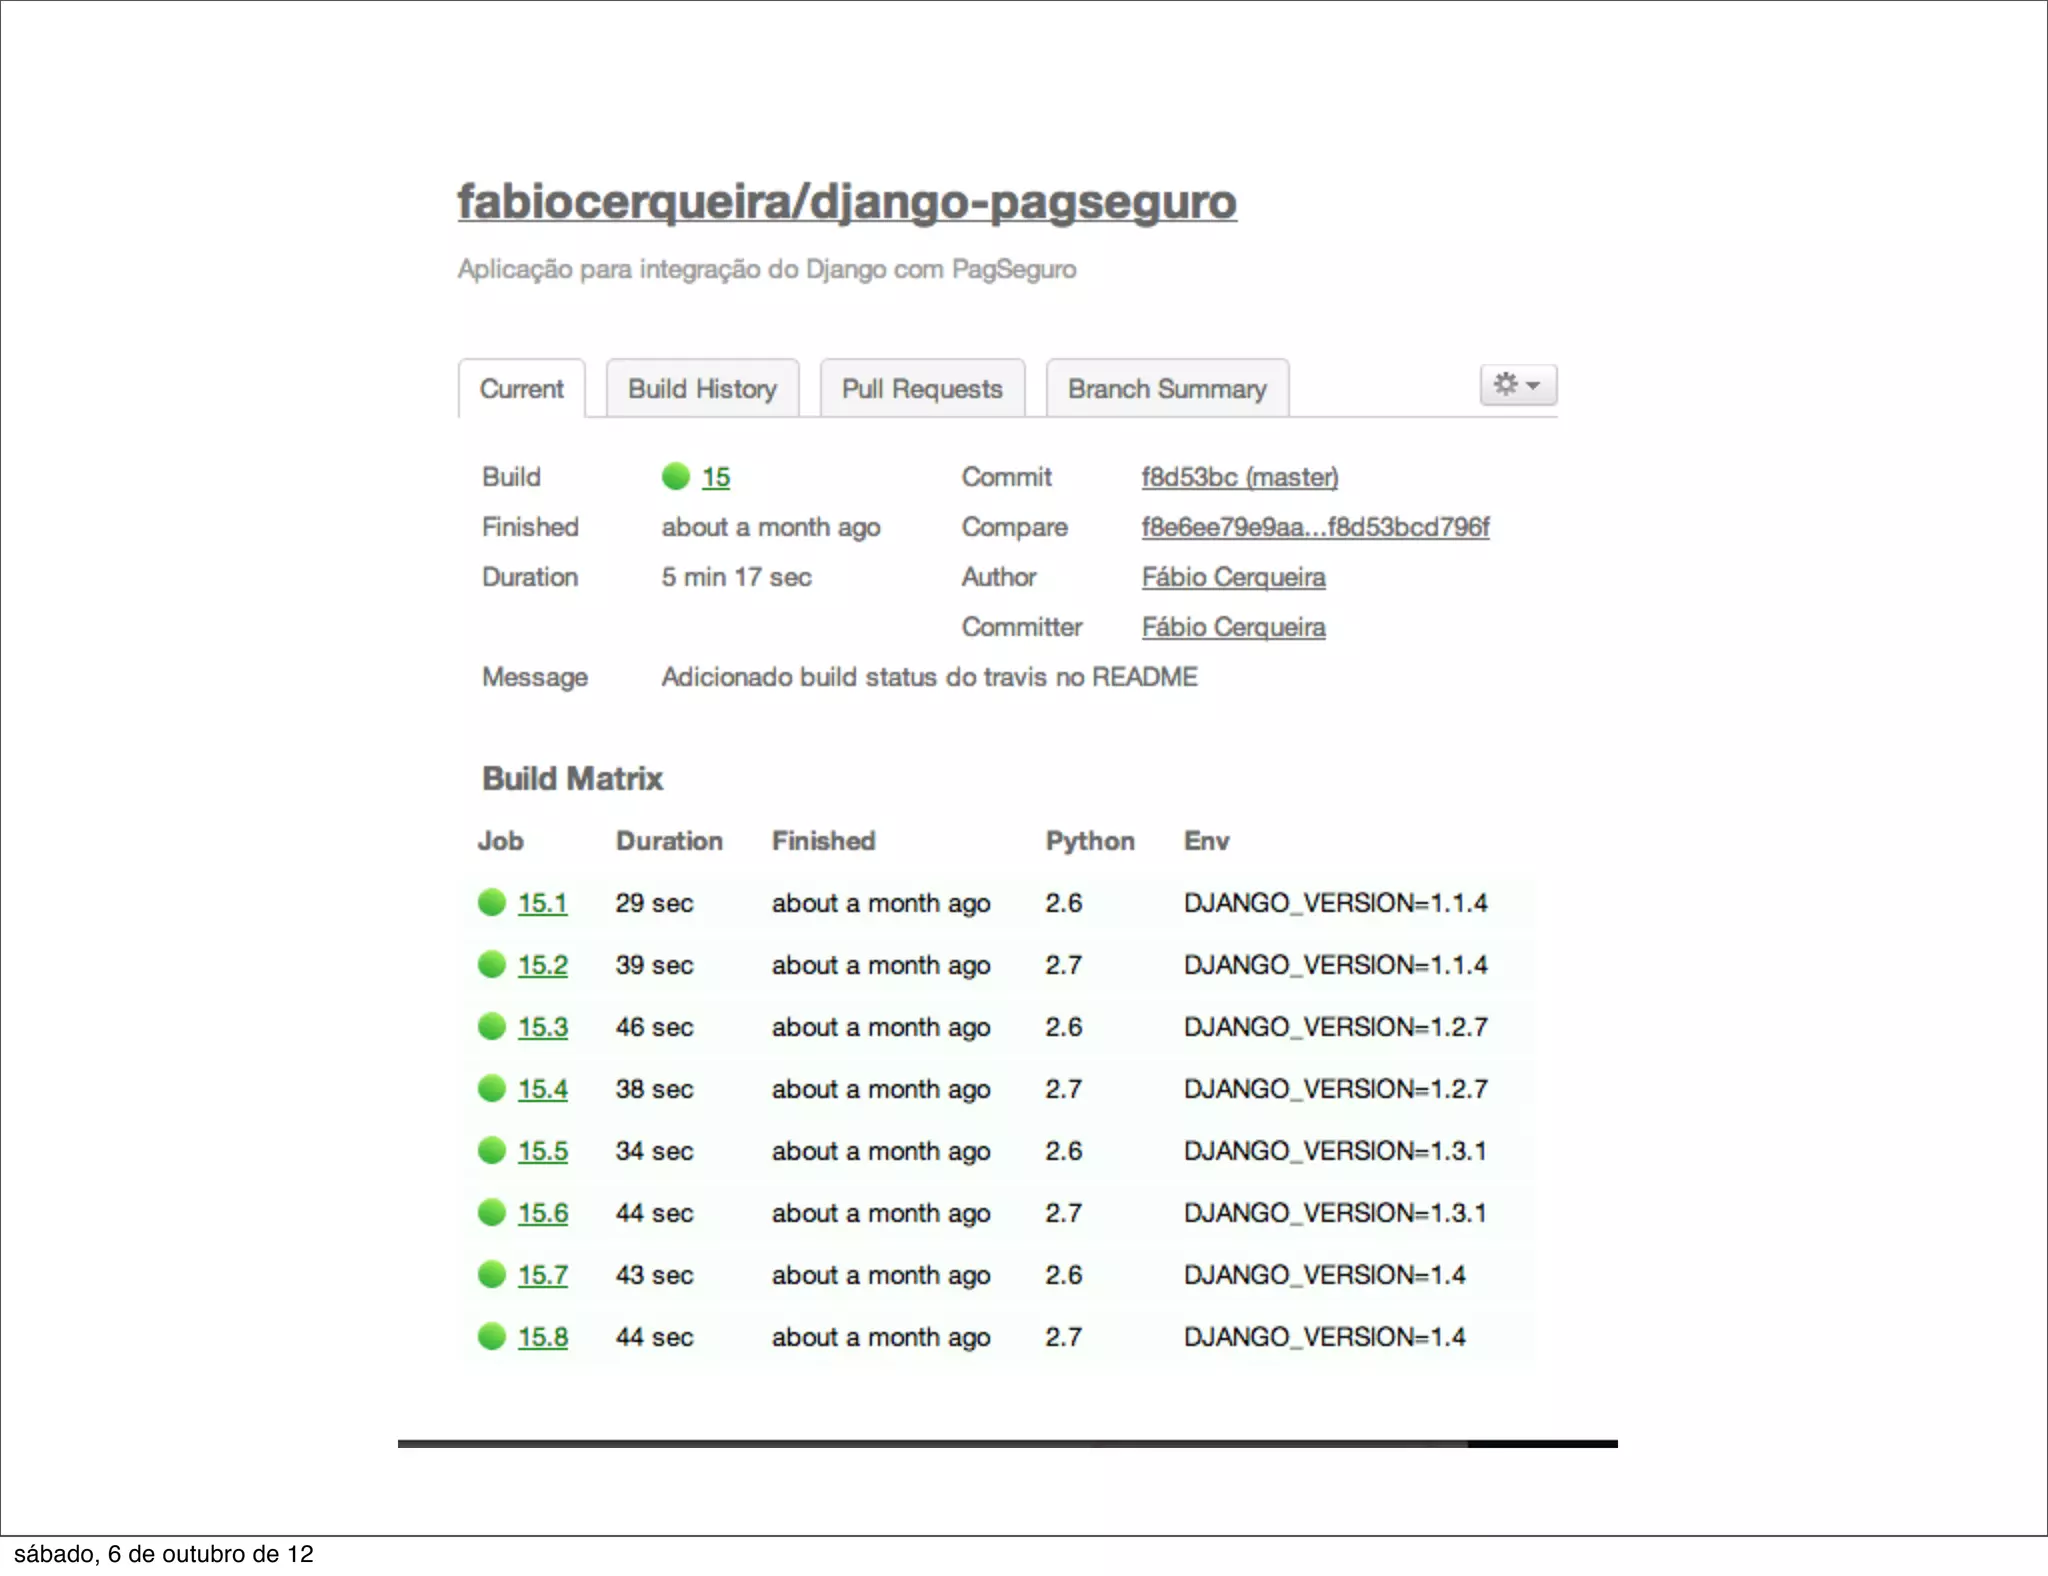
Task: Select commit message 'Adicionado build status do travis no README'
Action: [930, 677]
